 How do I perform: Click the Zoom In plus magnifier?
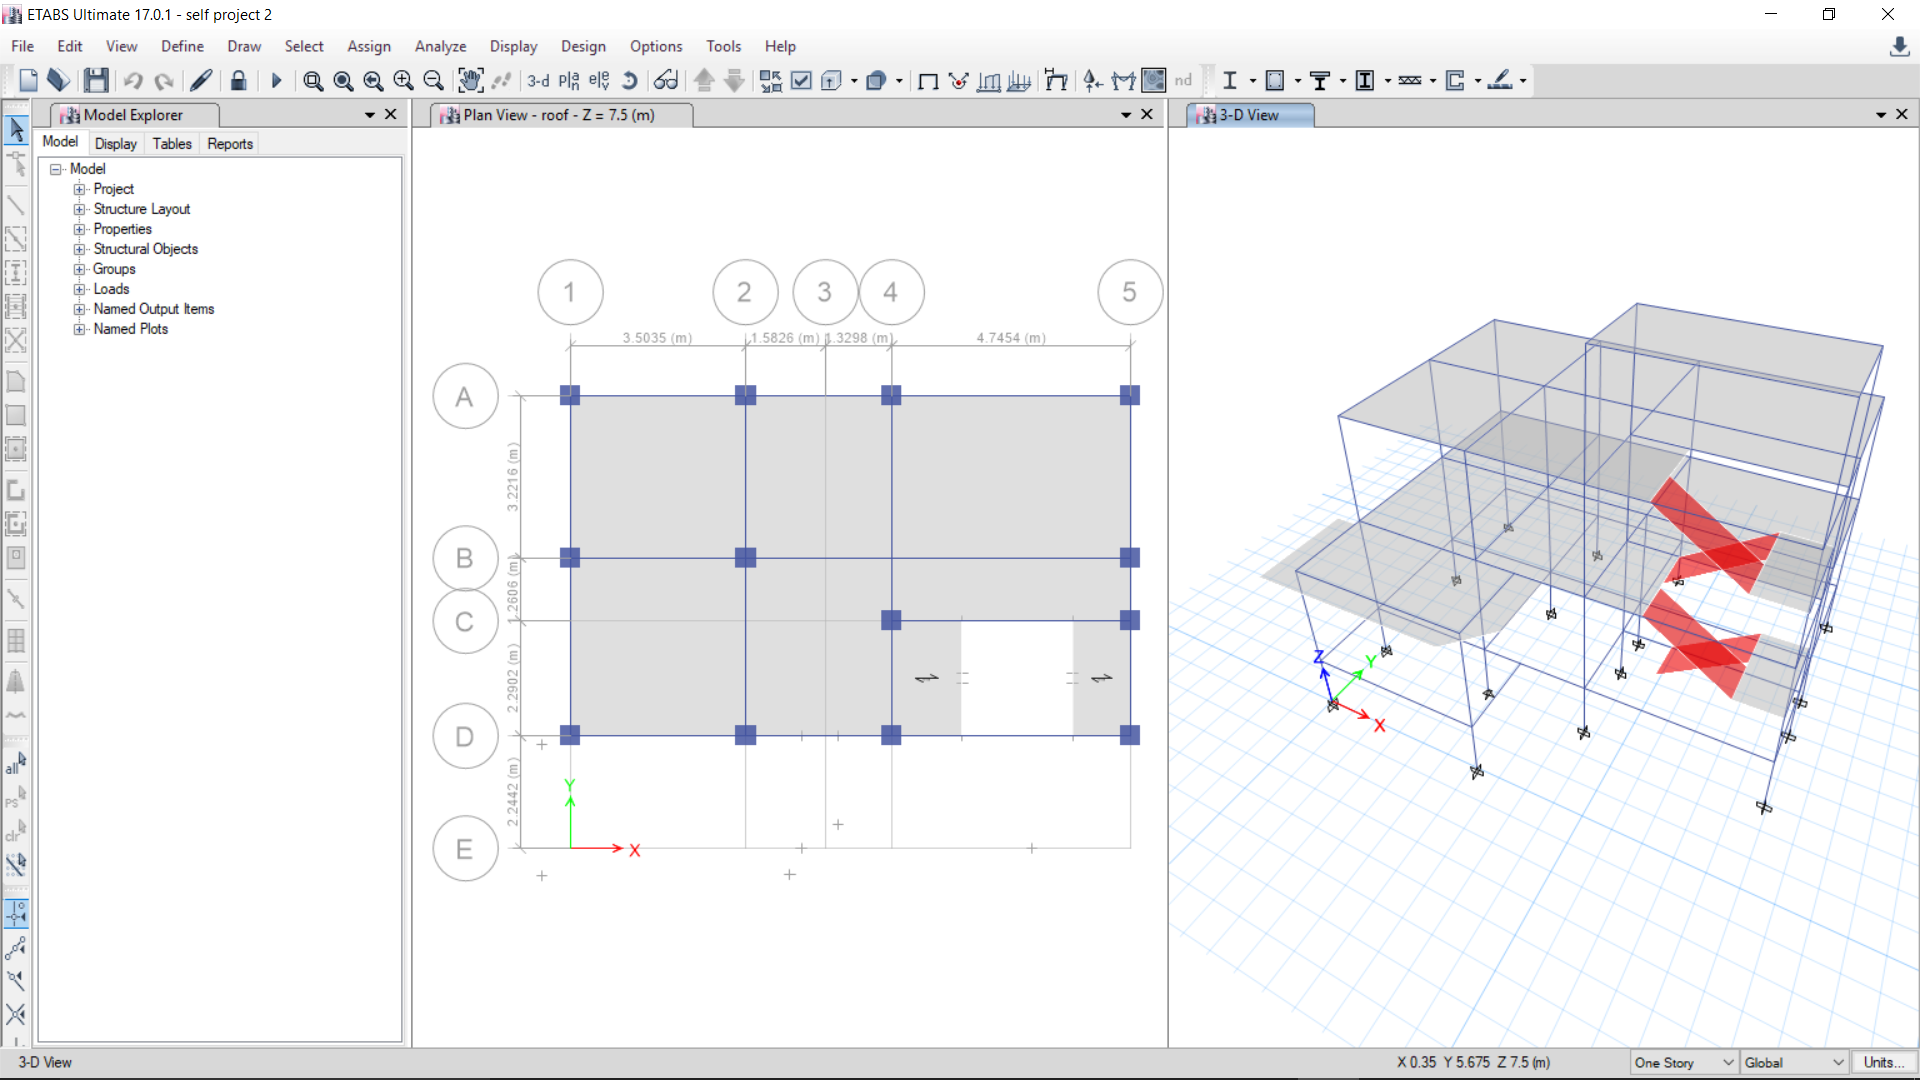(x=403, y=81)
